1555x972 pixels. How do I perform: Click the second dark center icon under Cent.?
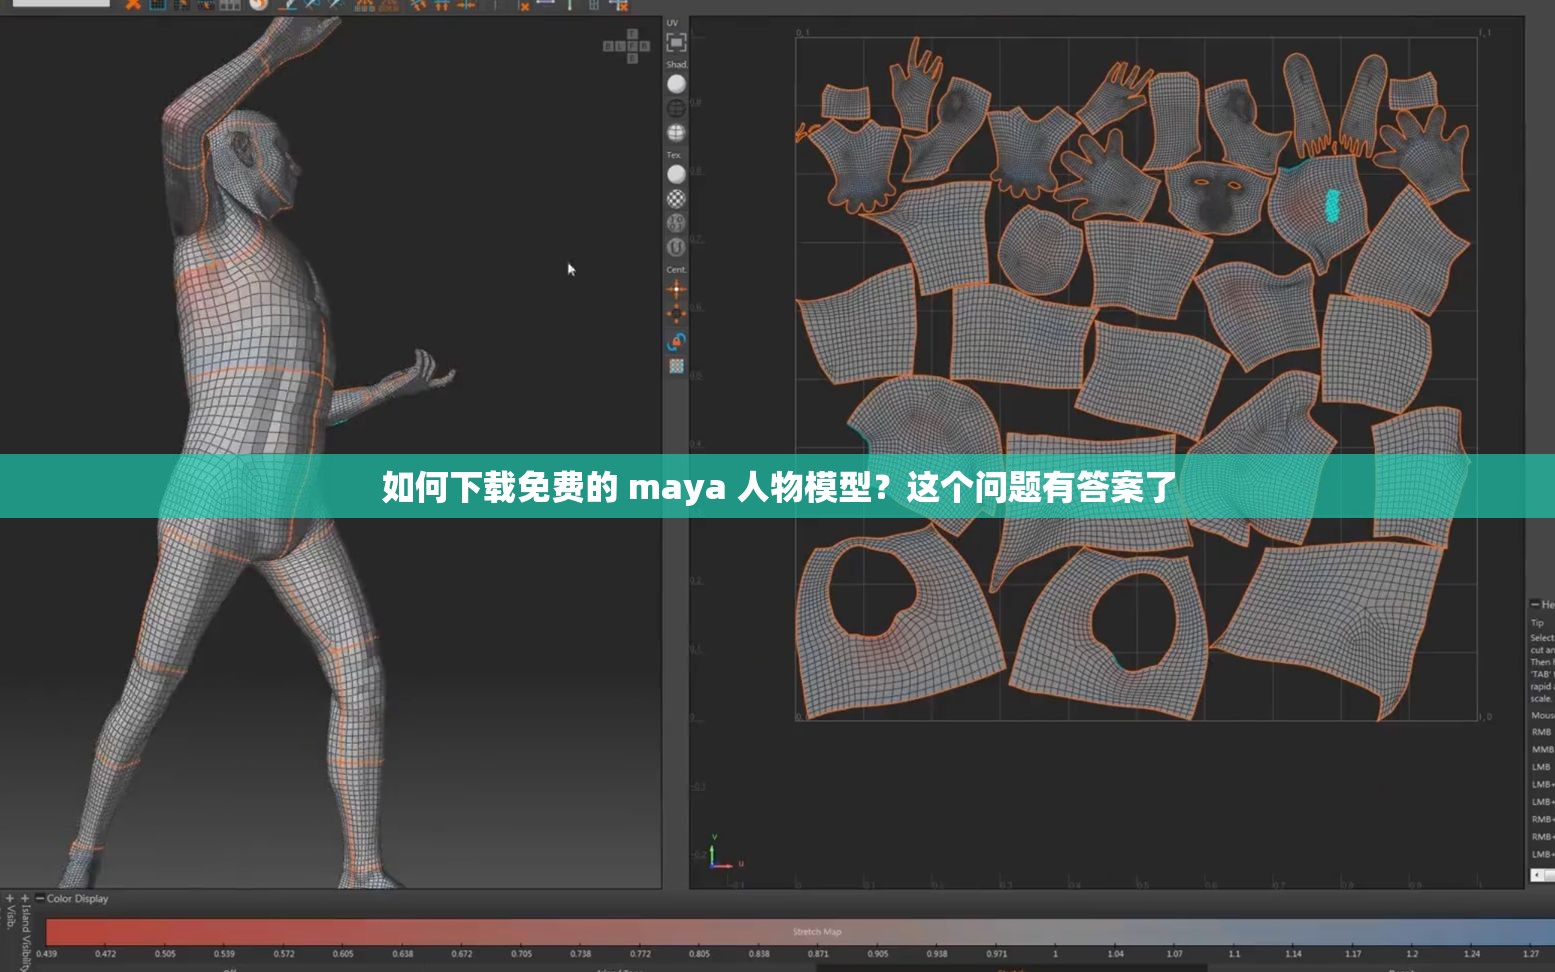coord(676,314)
